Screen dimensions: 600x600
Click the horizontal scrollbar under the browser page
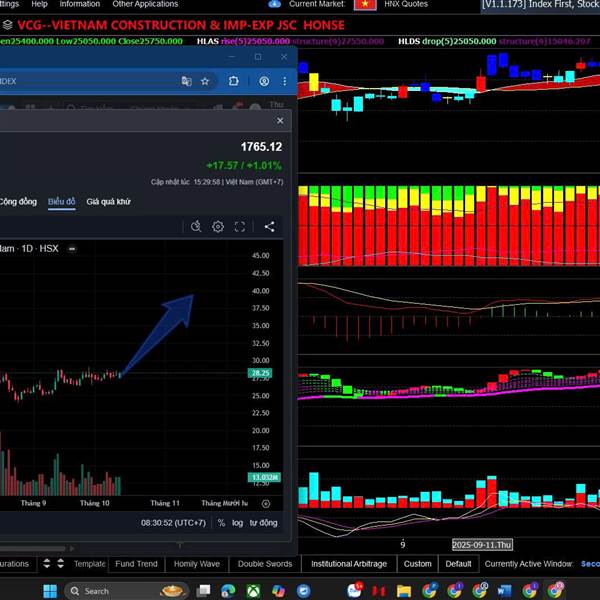pos(33,548)
